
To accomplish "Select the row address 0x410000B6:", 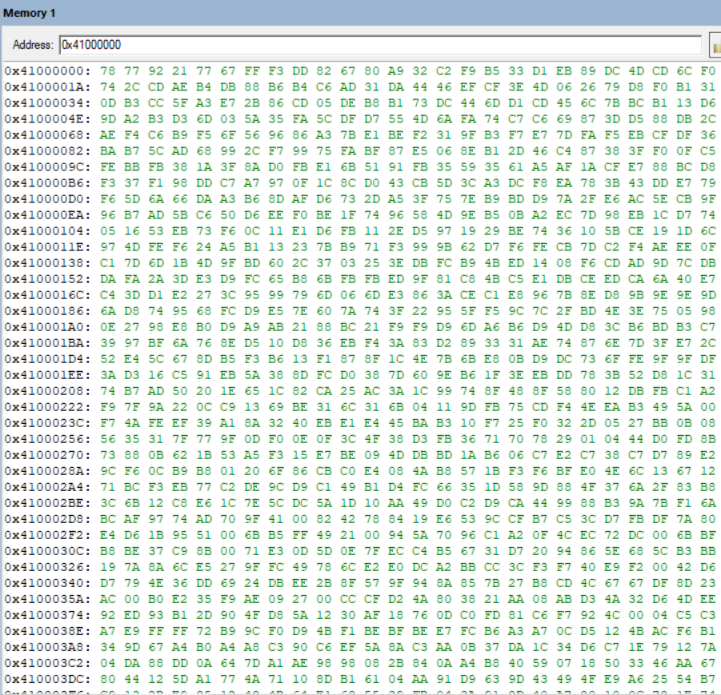I will tap(48, 183).
